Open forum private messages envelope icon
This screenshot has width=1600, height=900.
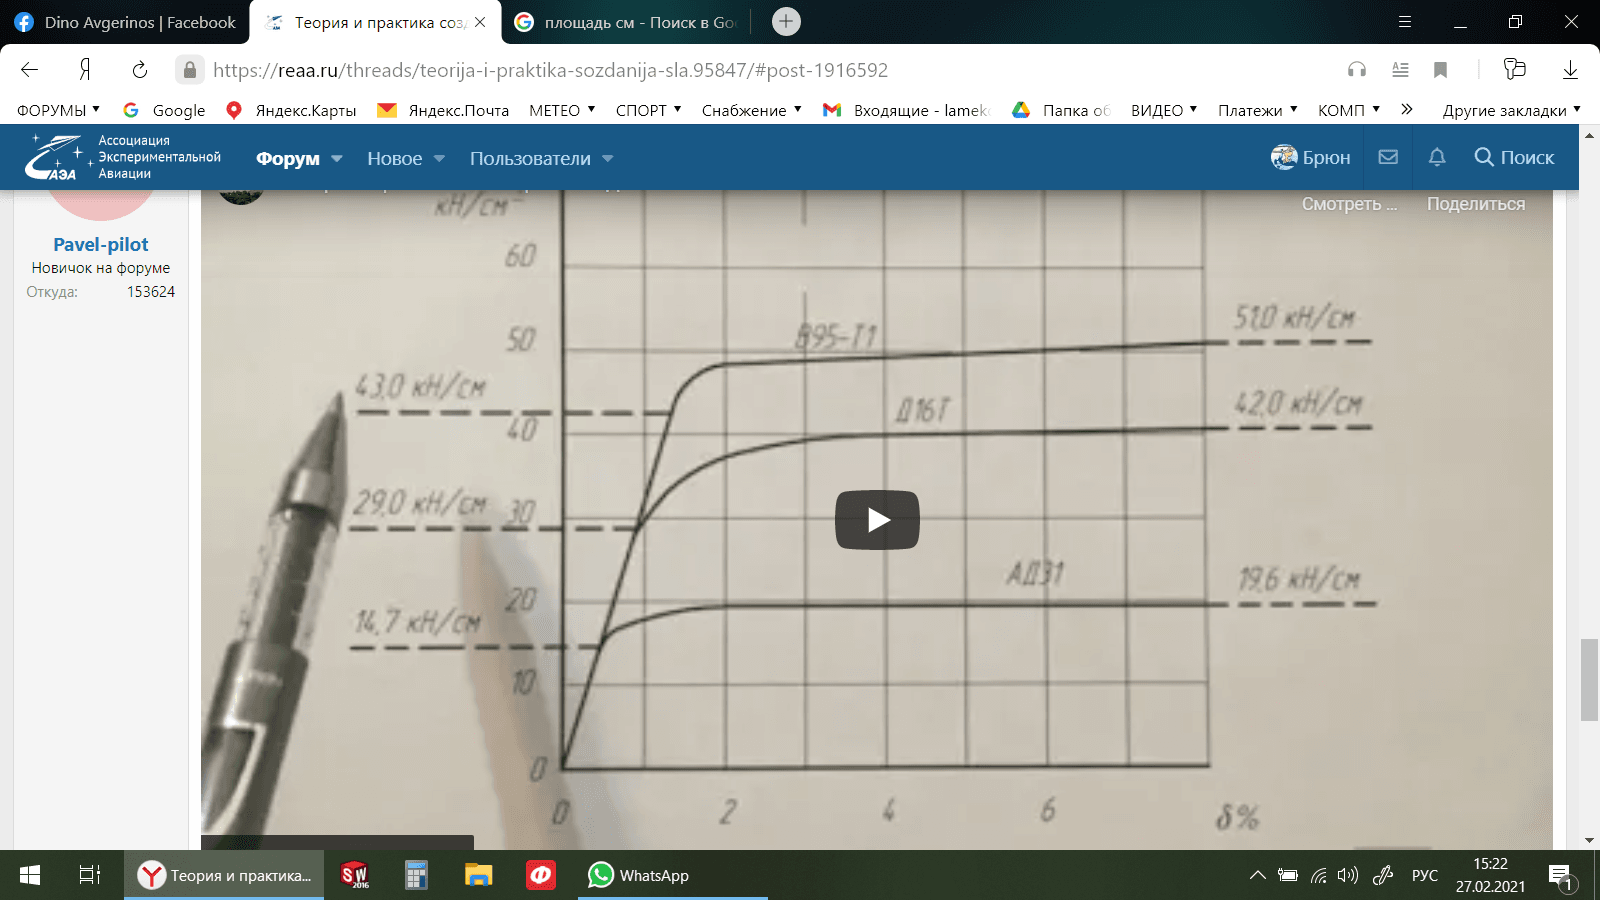[1388, 157]
